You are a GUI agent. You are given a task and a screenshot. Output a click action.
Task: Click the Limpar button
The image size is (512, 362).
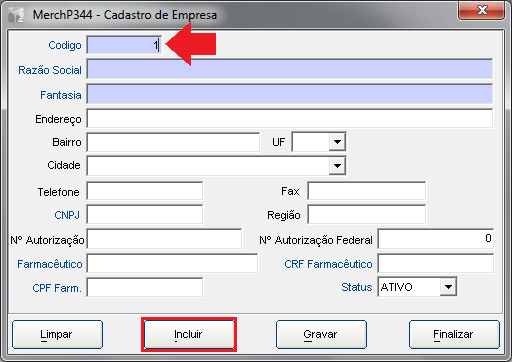tap(57, 334)
